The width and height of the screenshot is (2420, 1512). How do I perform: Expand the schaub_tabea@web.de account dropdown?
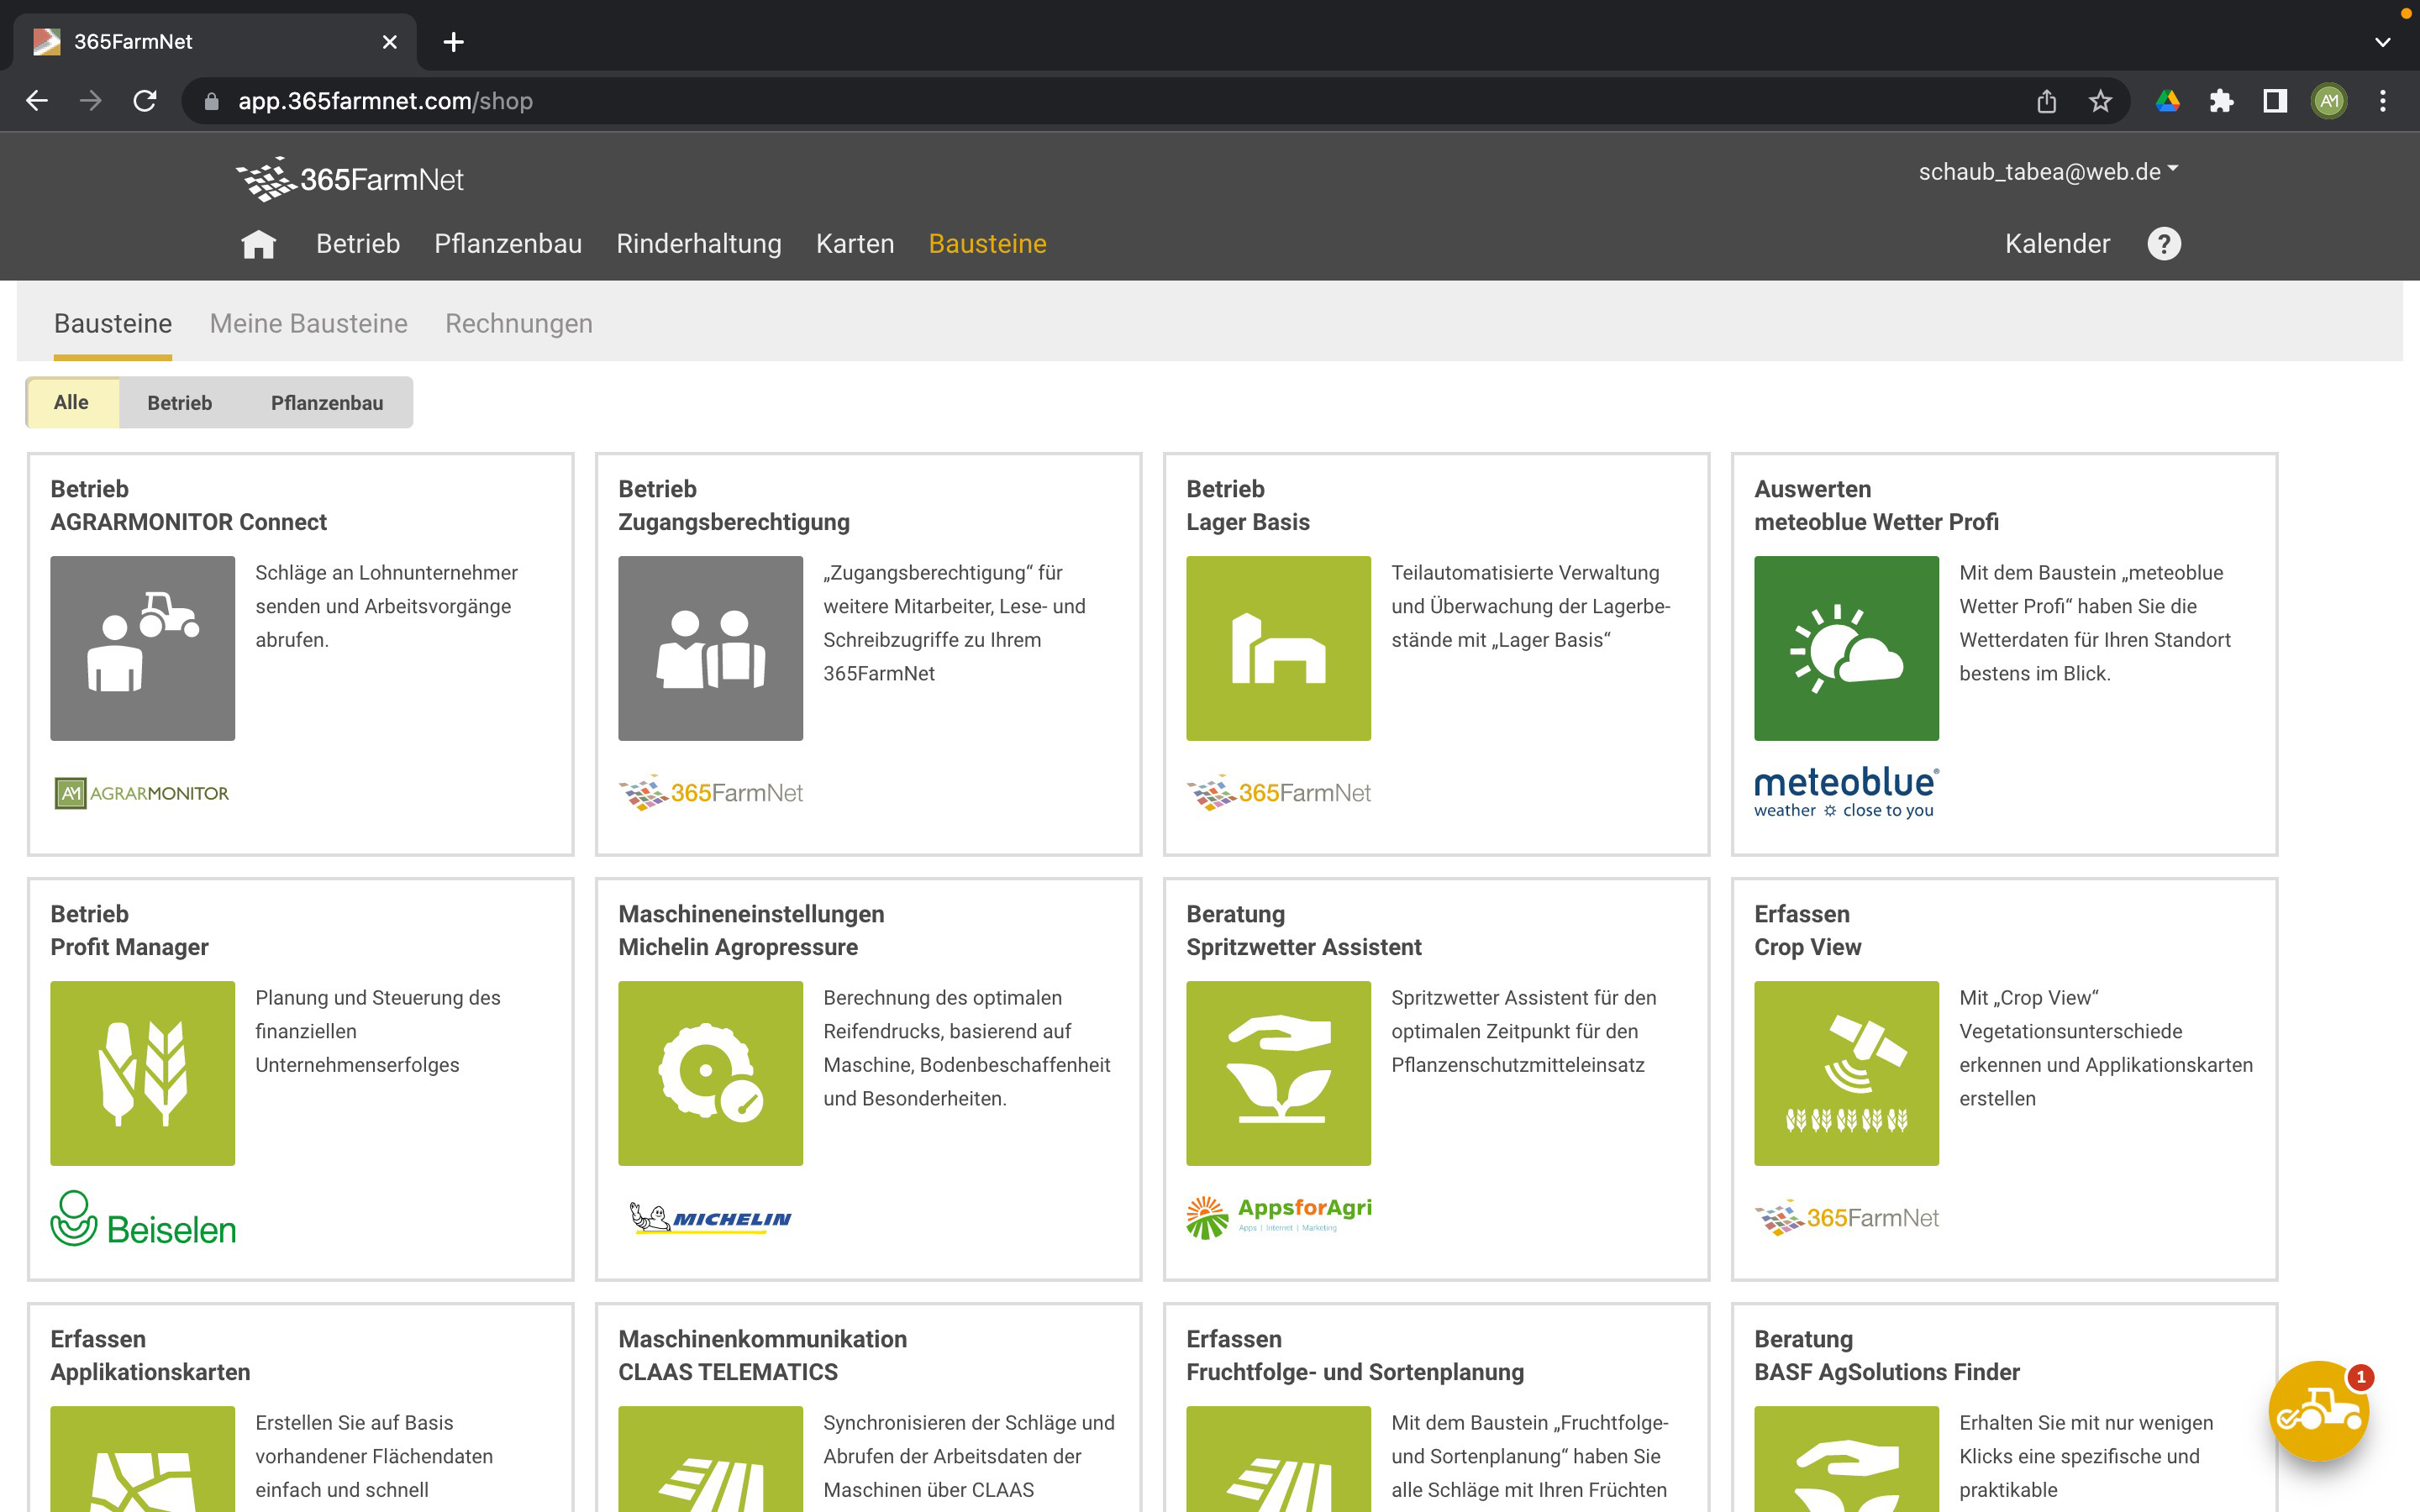(2047, 172)
